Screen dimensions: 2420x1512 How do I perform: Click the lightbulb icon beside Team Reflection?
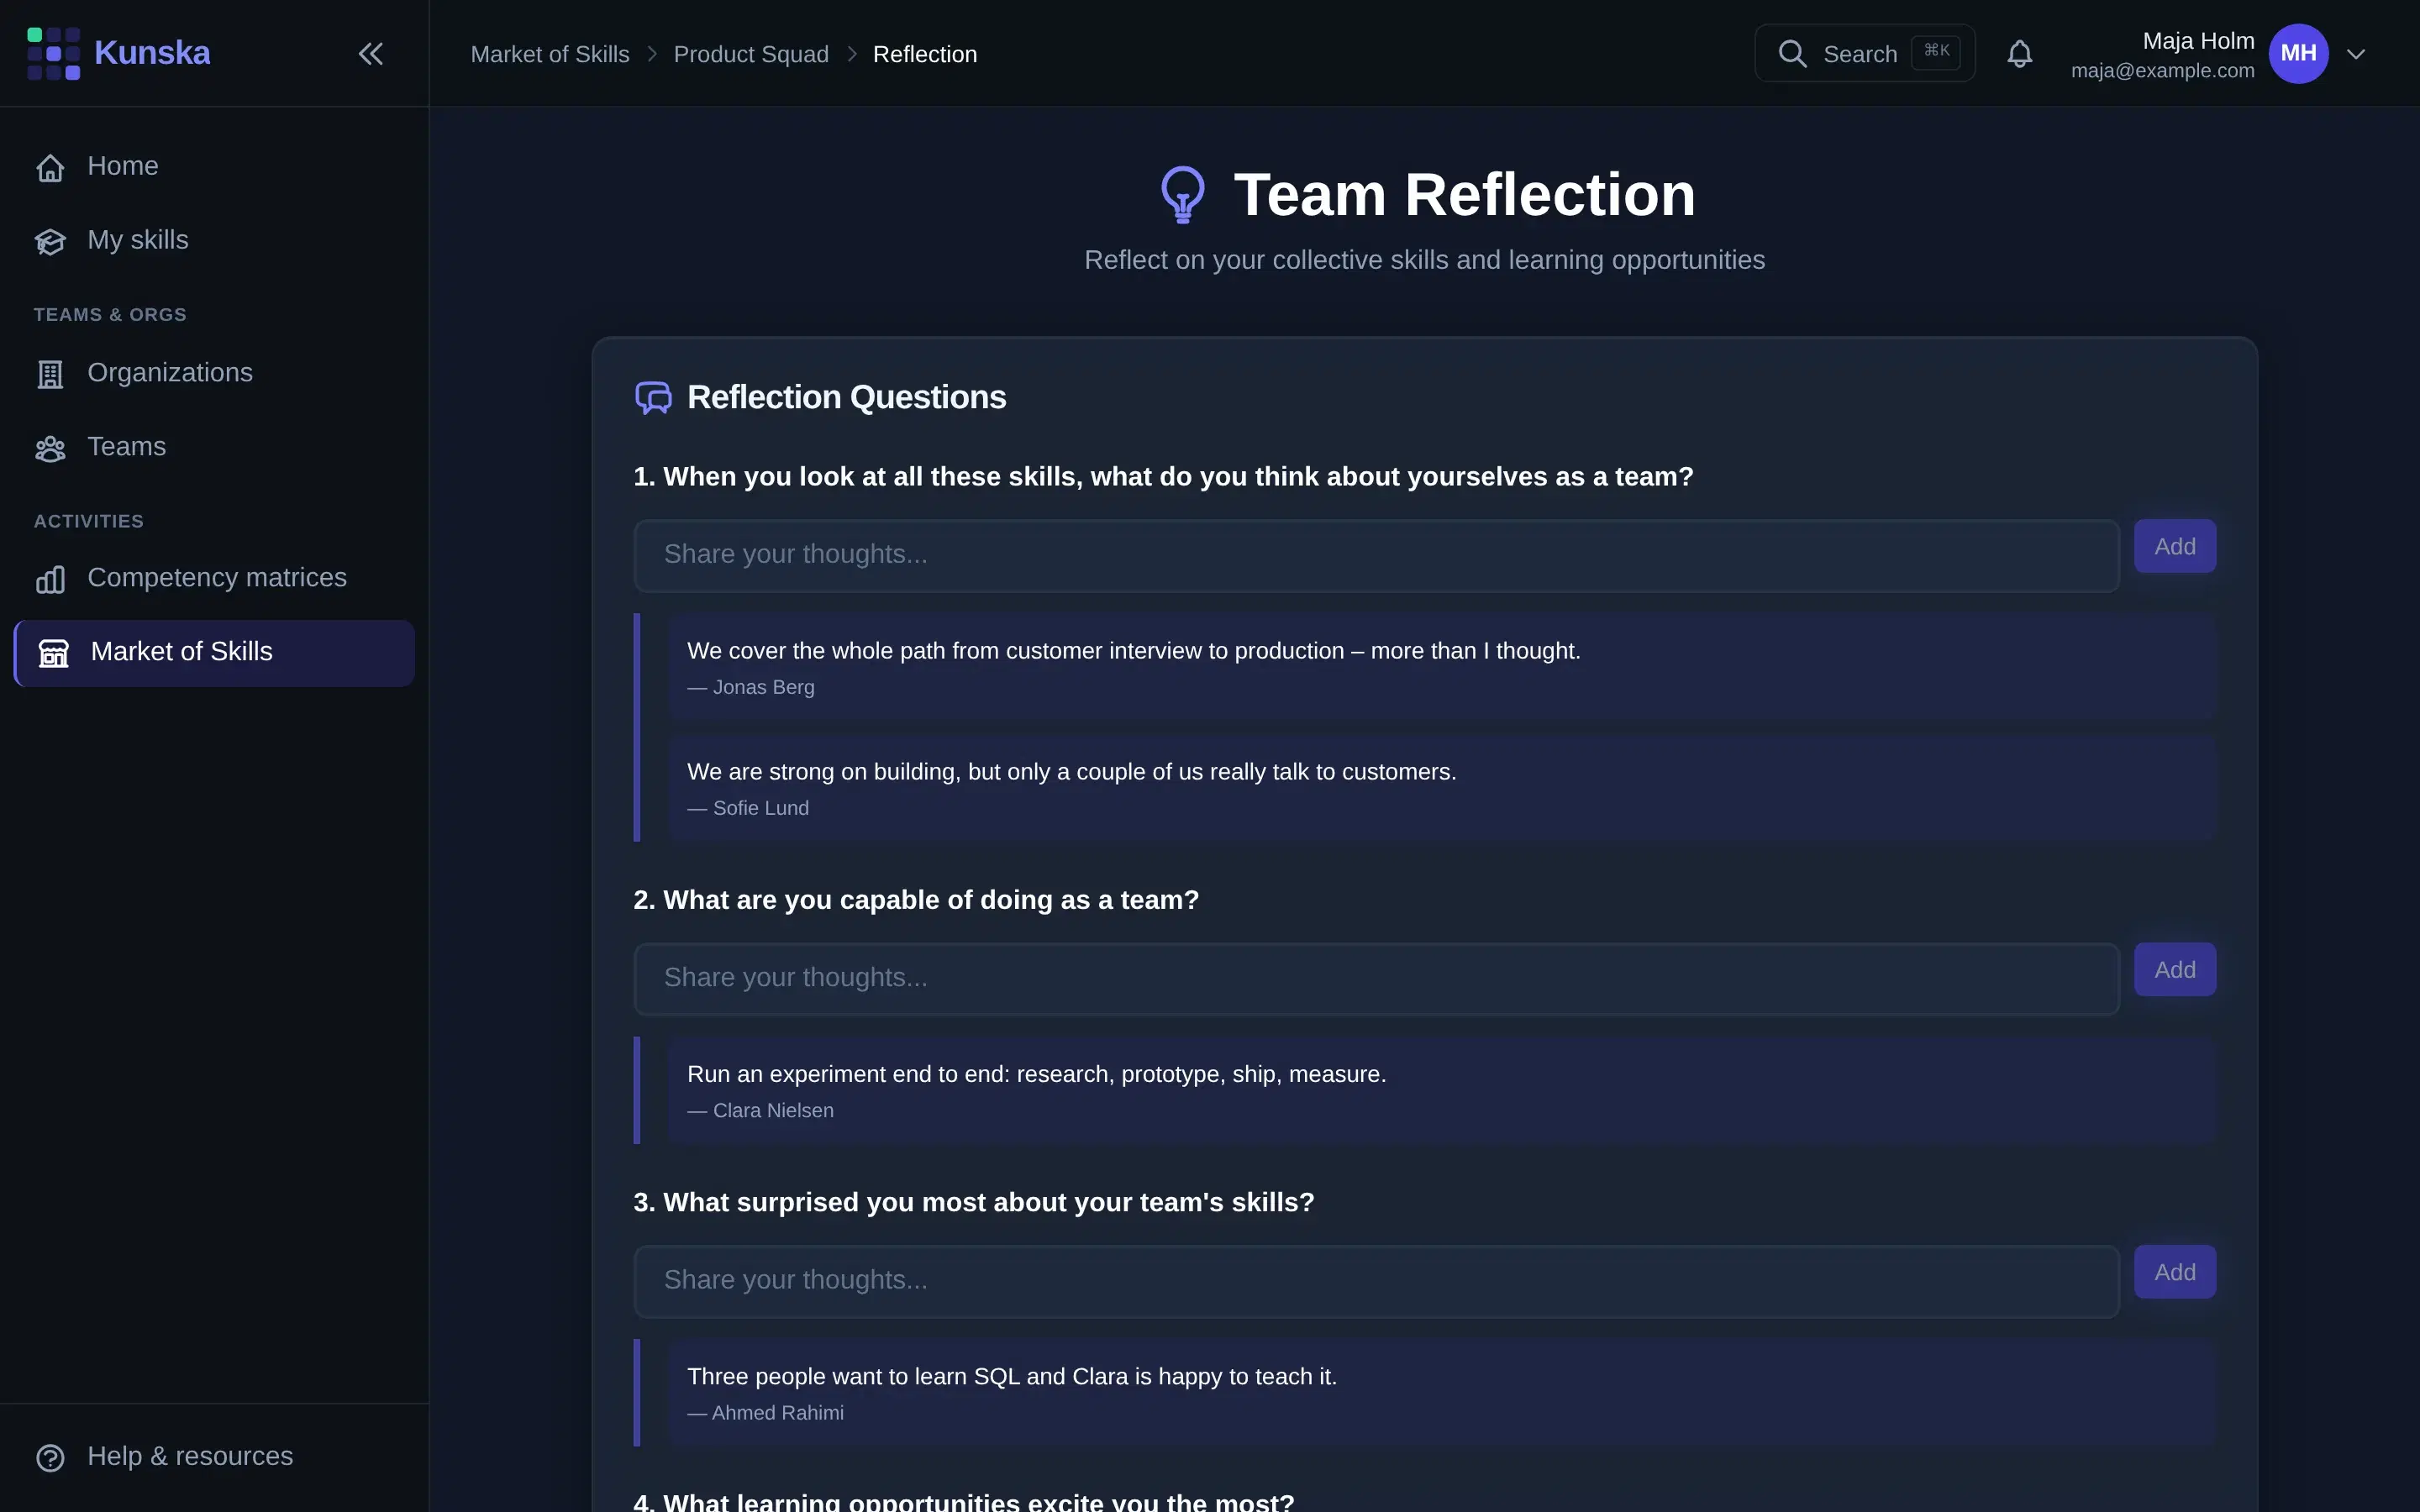click(1183, 194)
